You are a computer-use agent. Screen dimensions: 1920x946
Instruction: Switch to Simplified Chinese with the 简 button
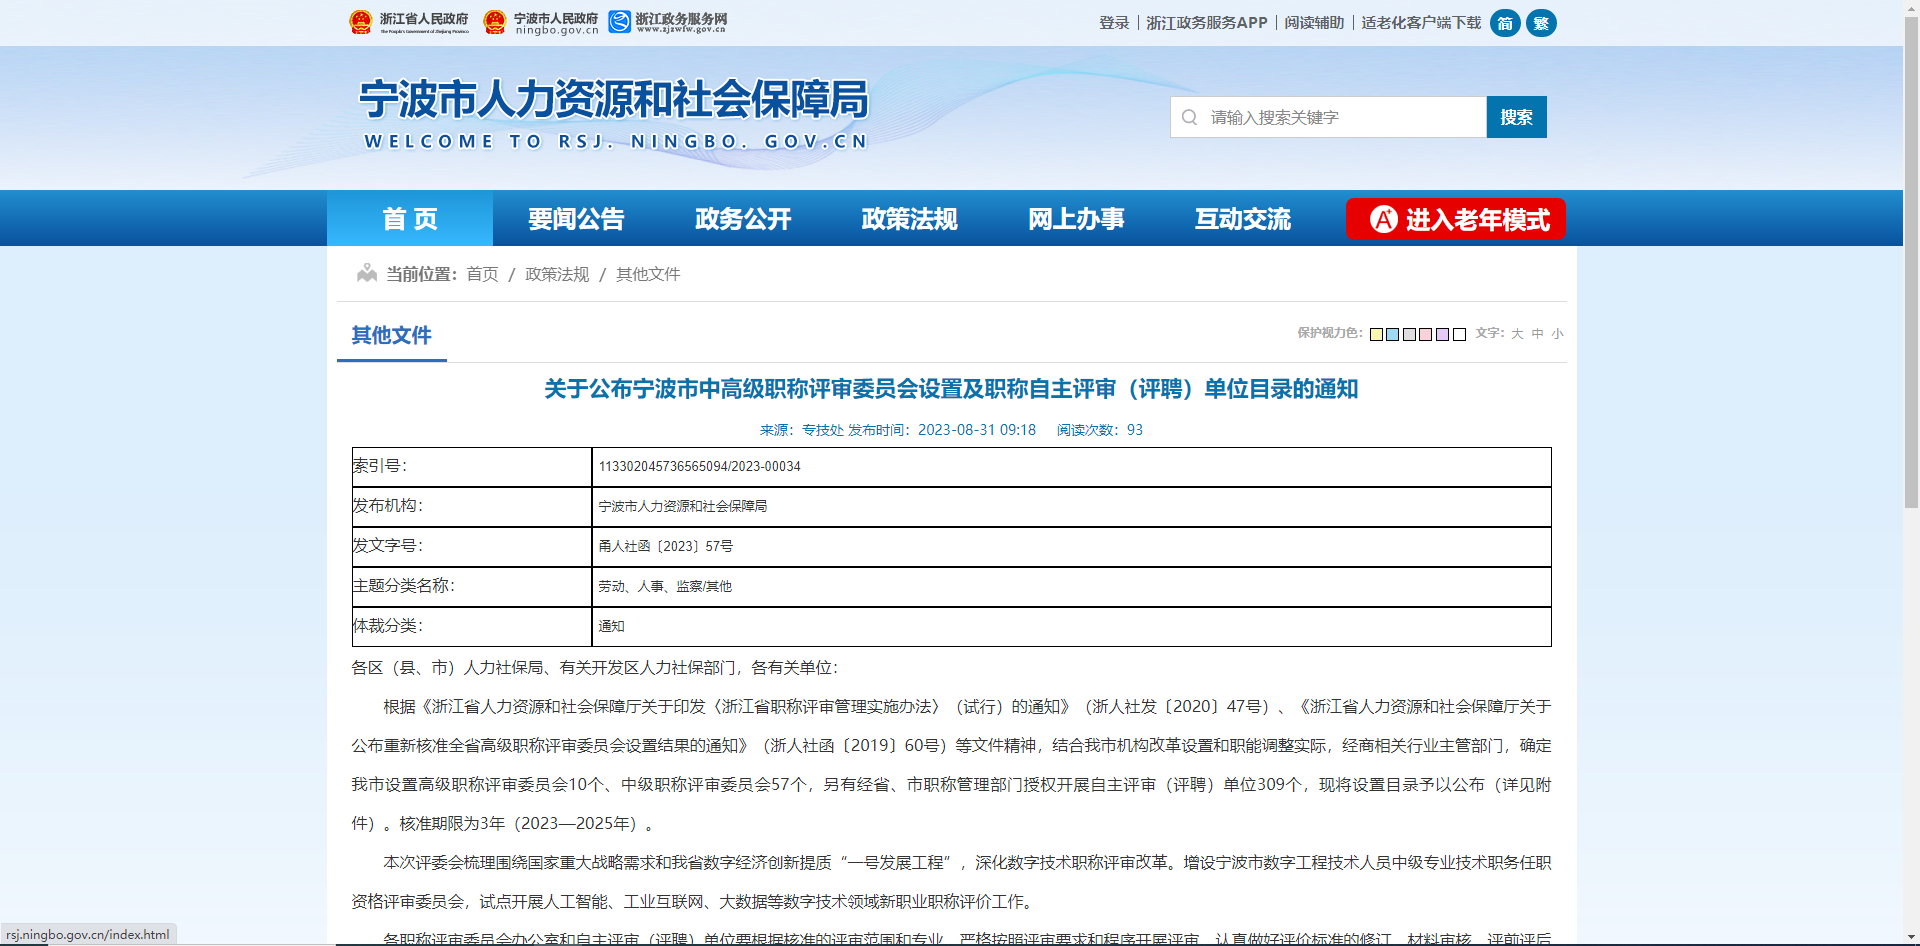[1505, 23]
